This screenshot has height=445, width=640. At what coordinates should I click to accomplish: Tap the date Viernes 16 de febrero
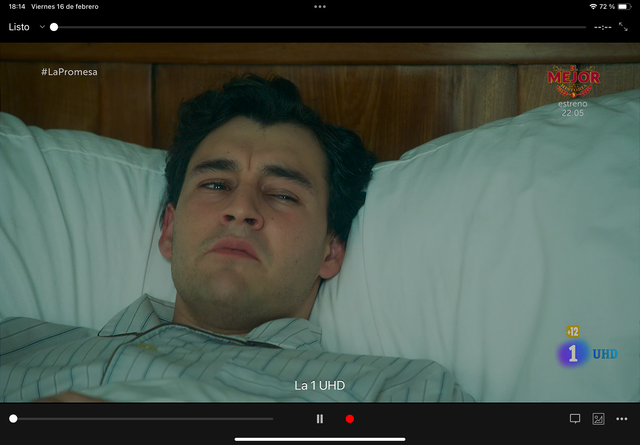pos(64,7)
